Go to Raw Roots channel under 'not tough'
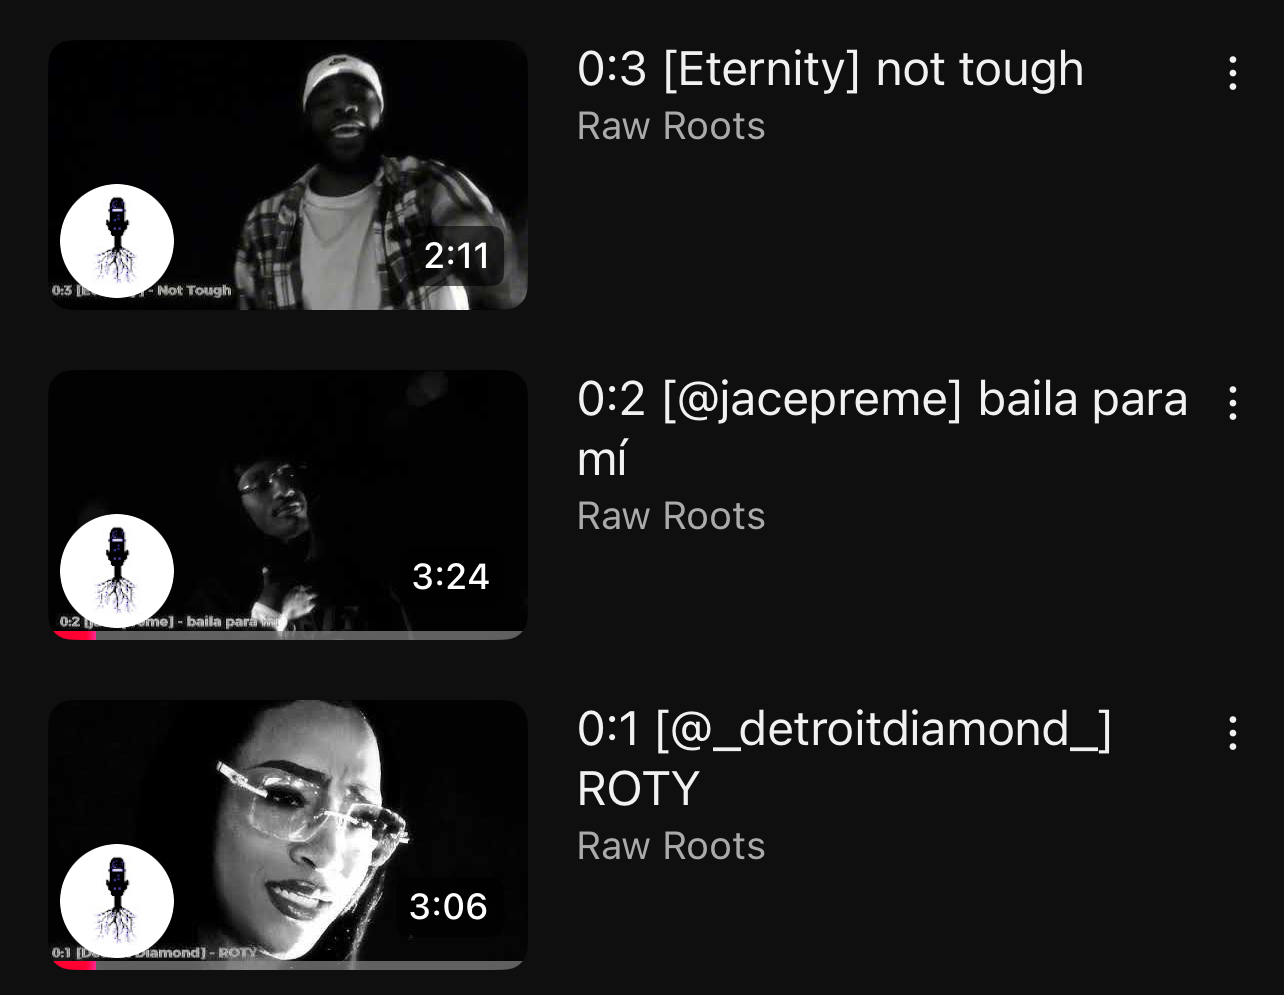The width and height of the screenshot is (1284, 995). 671,126
